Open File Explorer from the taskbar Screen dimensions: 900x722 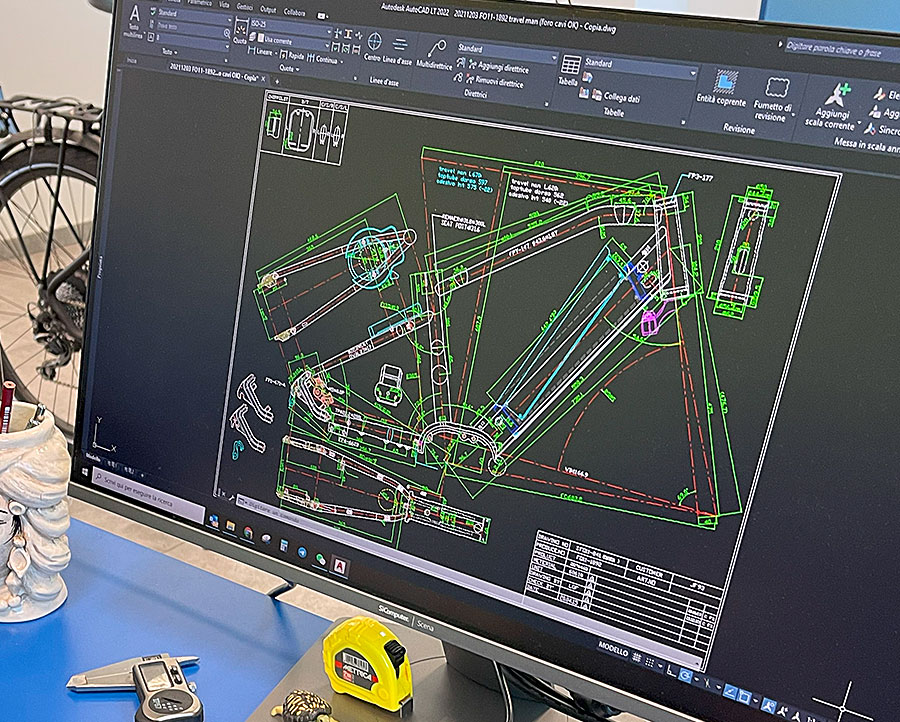point(231,525)
